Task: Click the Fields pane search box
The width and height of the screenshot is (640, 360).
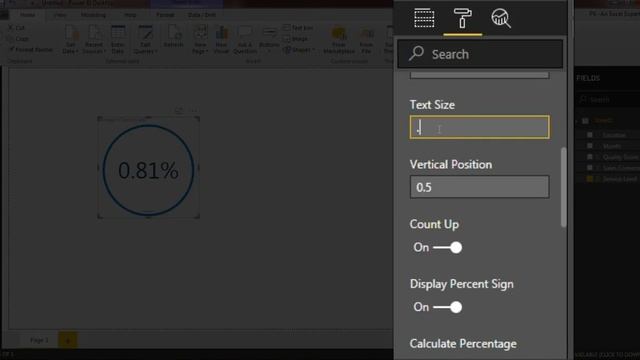Action: click(x=608, y=100)
